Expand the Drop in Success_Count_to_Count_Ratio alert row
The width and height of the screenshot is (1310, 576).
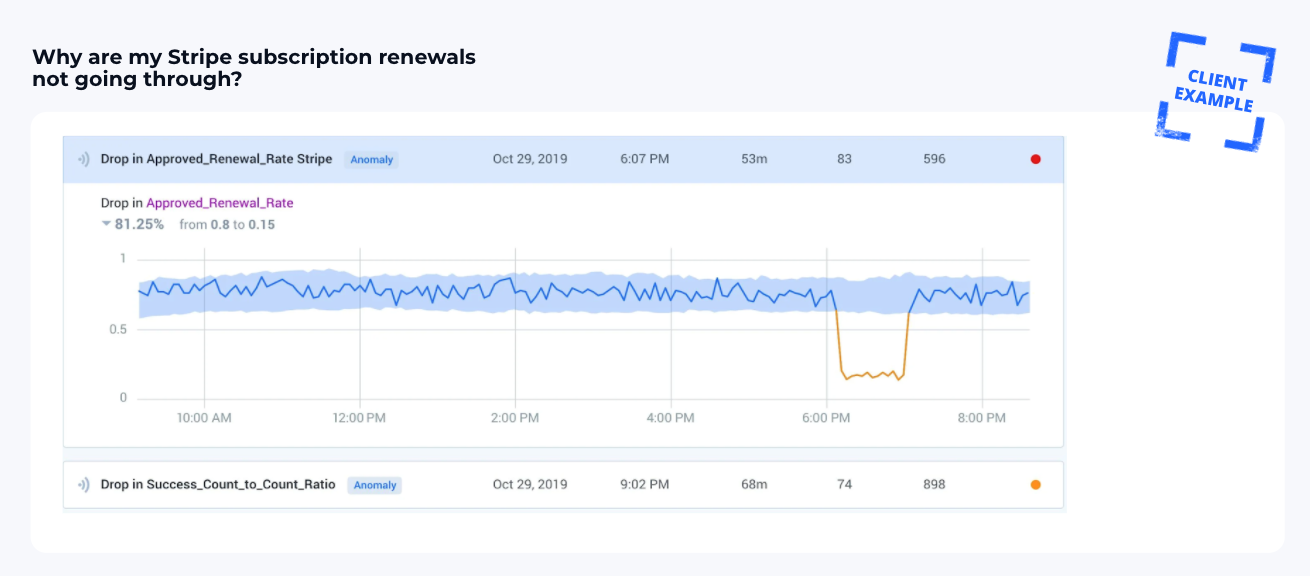tap(563, 485)
